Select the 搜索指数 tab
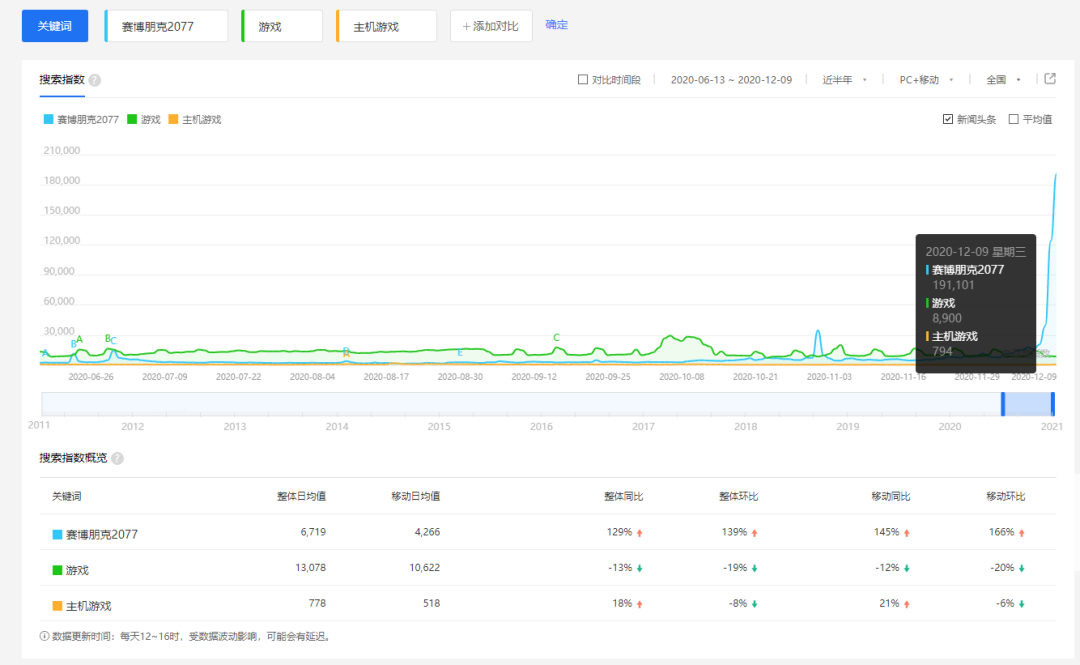Screen dimensions: 1080x665 pos(62,80)
